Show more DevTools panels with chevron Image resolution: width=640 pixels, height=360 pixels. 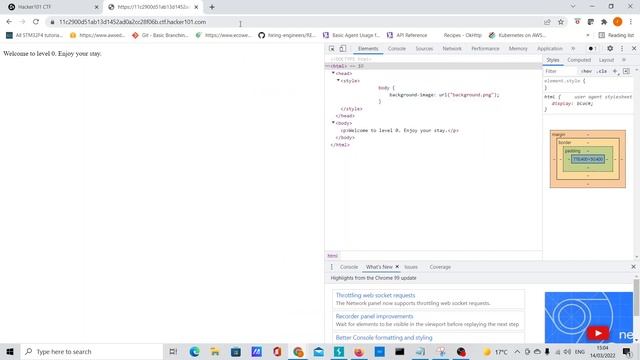pyautogui.click(x=573, y=49)
